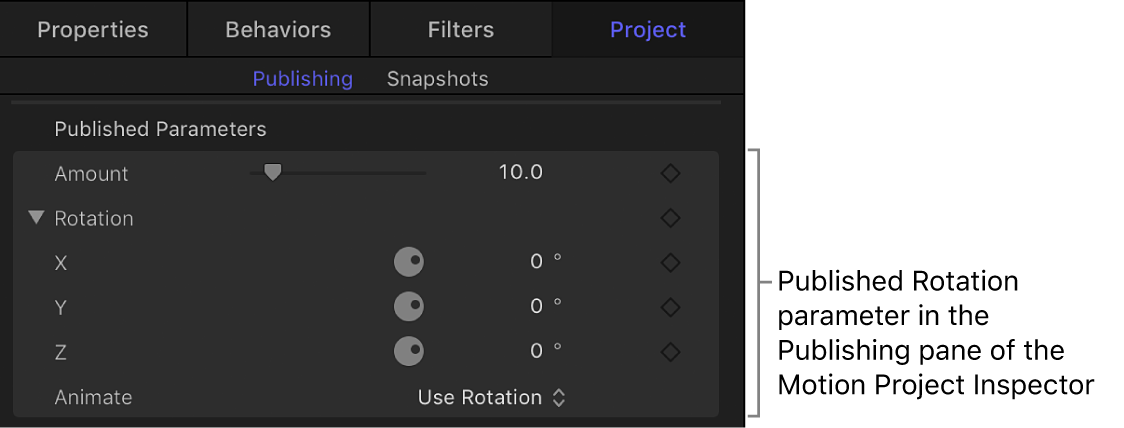1124x428 pixels.
Task: Click the Z rotation dial
Action: (409, 351)
